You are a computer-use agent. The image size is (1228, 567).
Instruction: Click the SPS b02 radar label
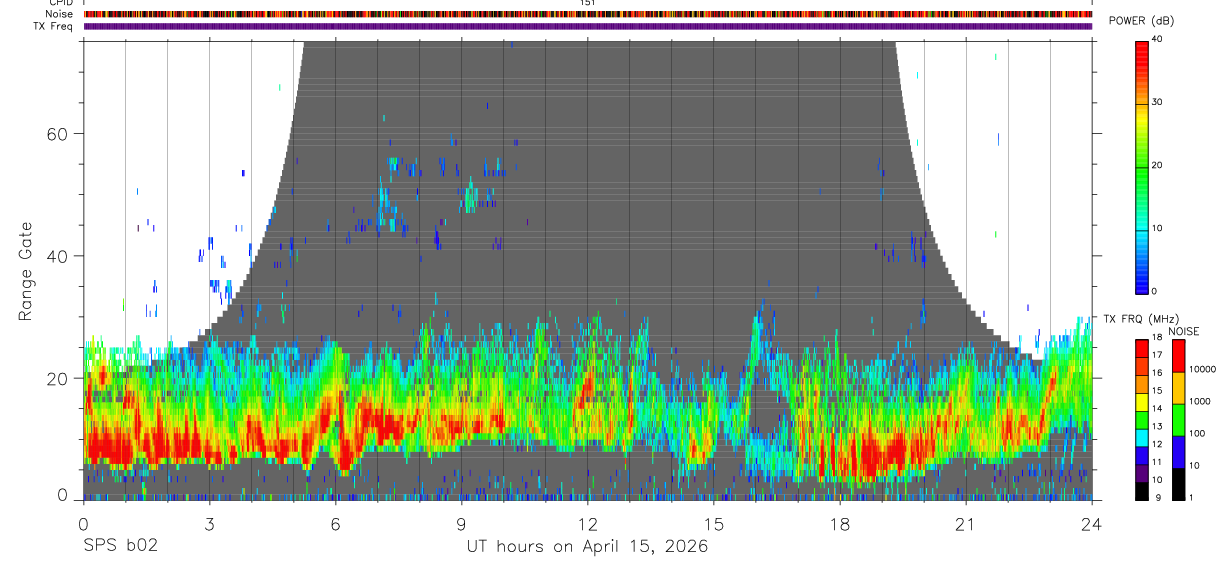(120, 546)
